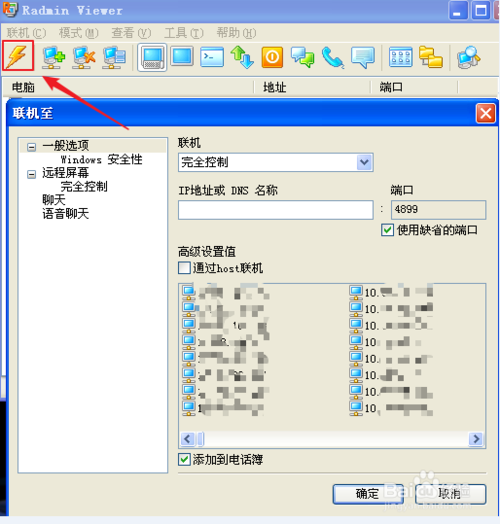Viewport: 500px width, 524px height.
Task: Click the 端口 column header
Action: [x=414, y=87]
